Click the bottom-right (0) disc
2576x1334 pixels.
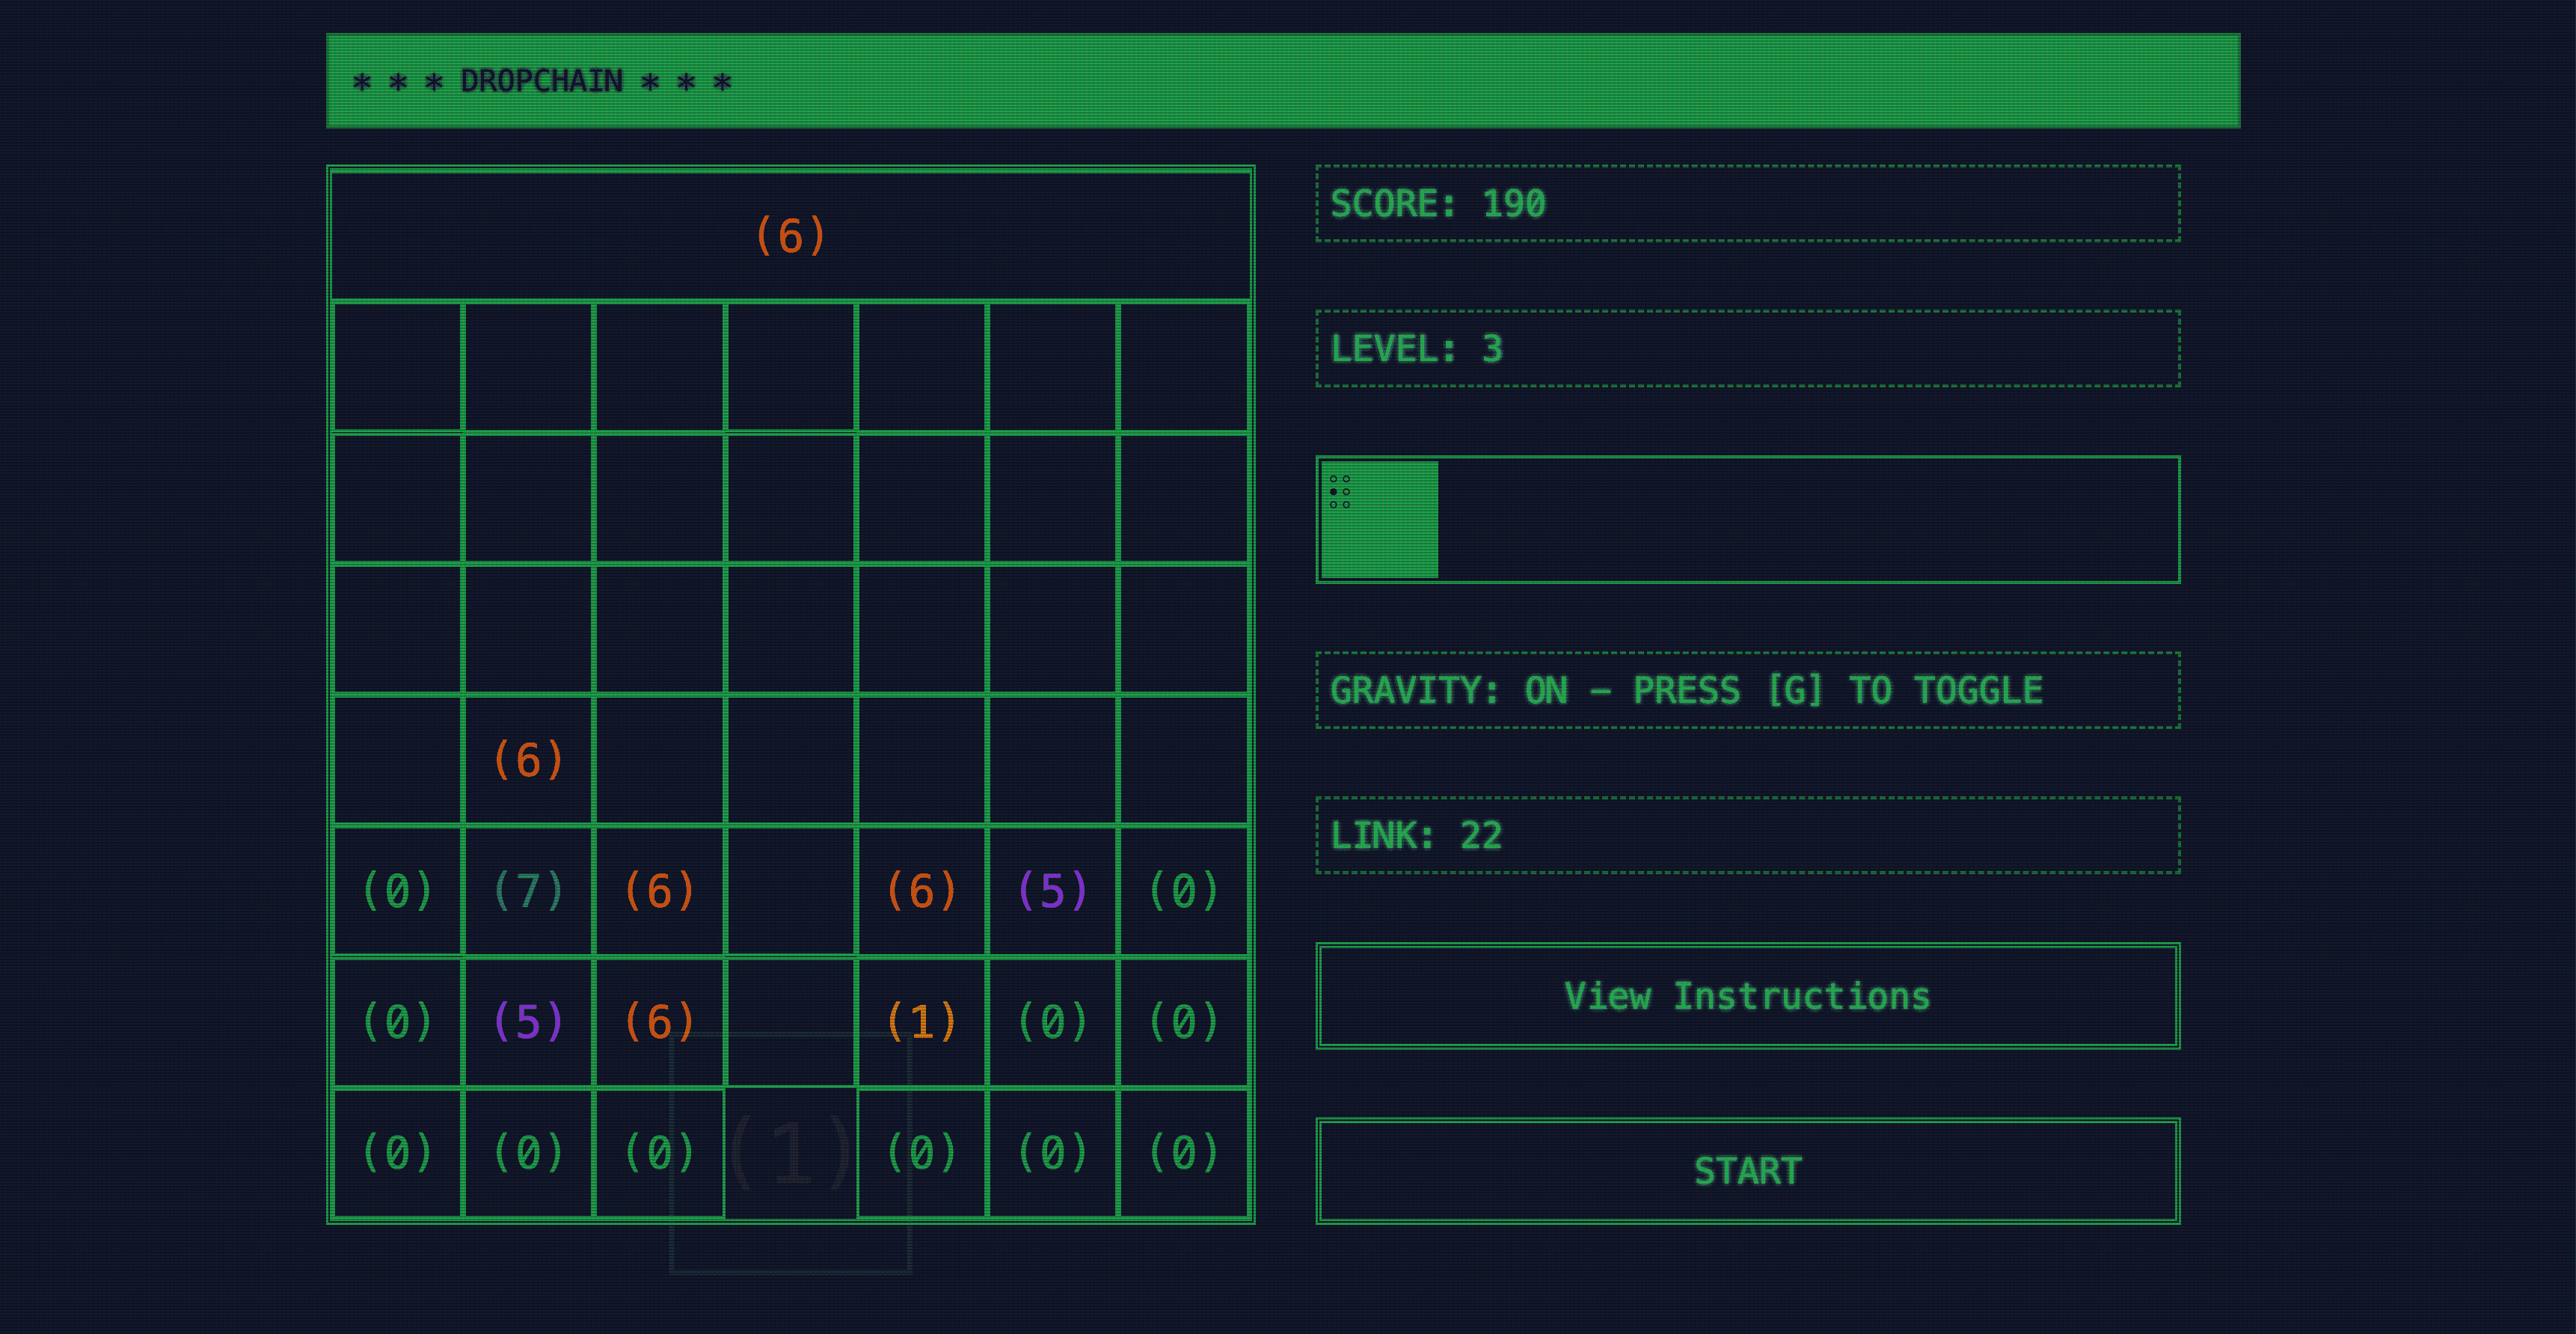[1183, 1153]
